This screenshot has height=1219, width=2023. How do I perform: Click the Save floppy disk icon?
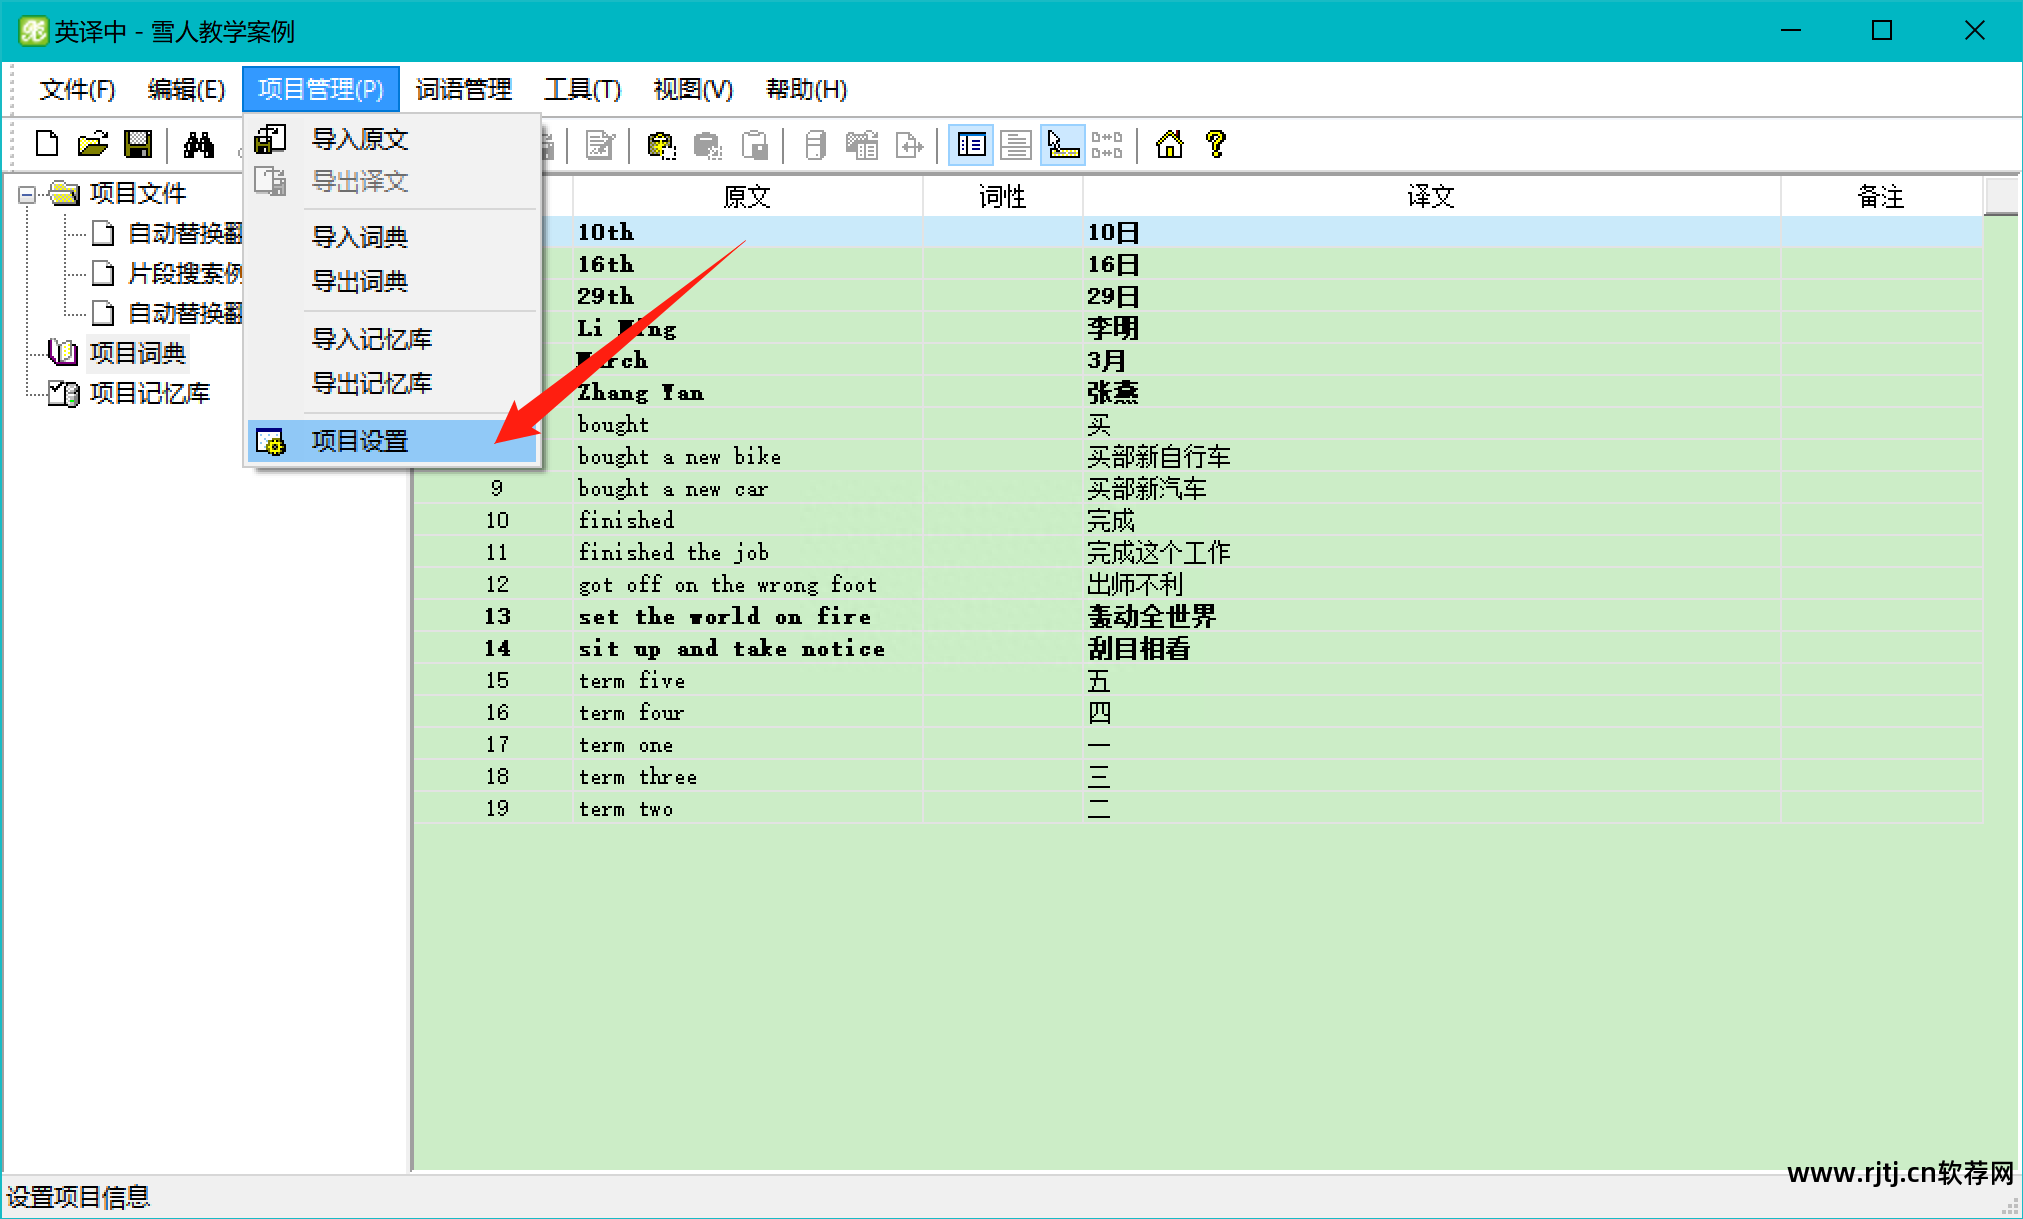pyautogui.click(x=138, y=145)
